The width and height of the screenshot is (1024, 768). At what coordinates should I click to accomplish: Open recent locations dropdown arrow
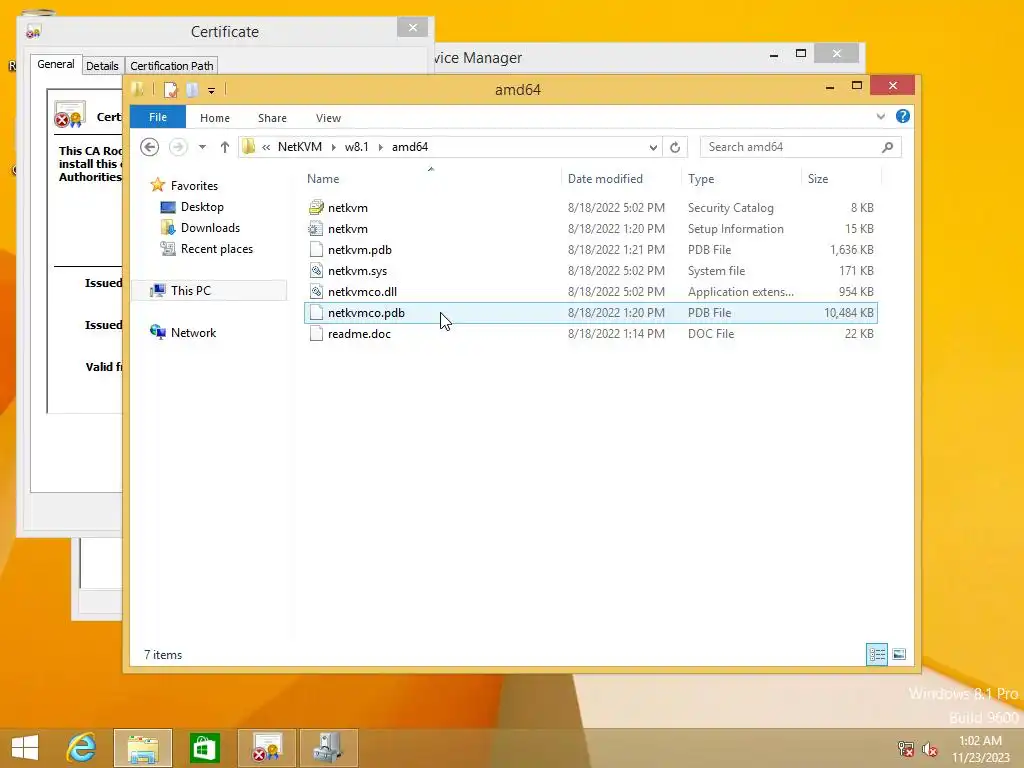tap(202, 147)
